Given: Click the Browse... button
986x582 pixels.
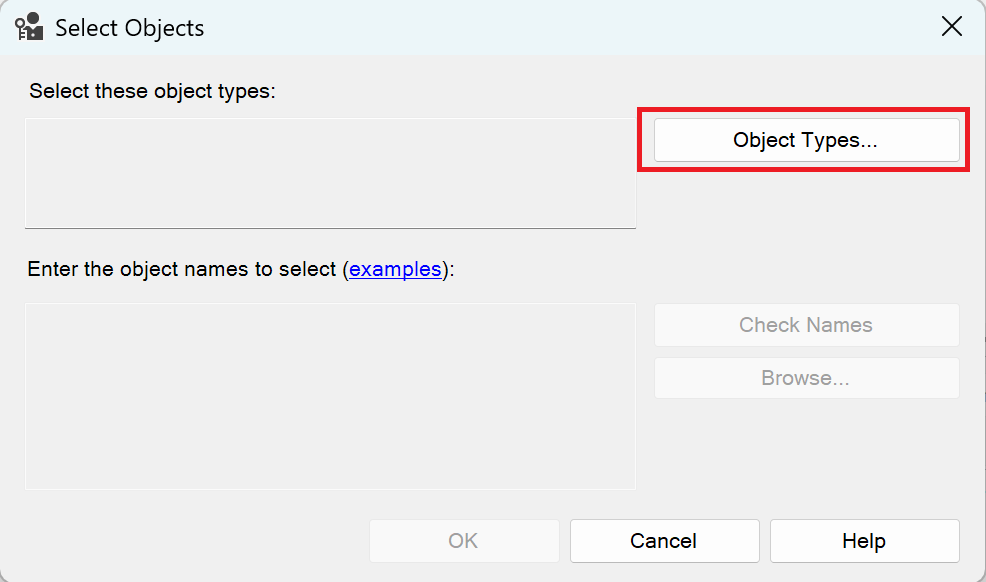Looking at the screenshot, I should pos(806,378).
